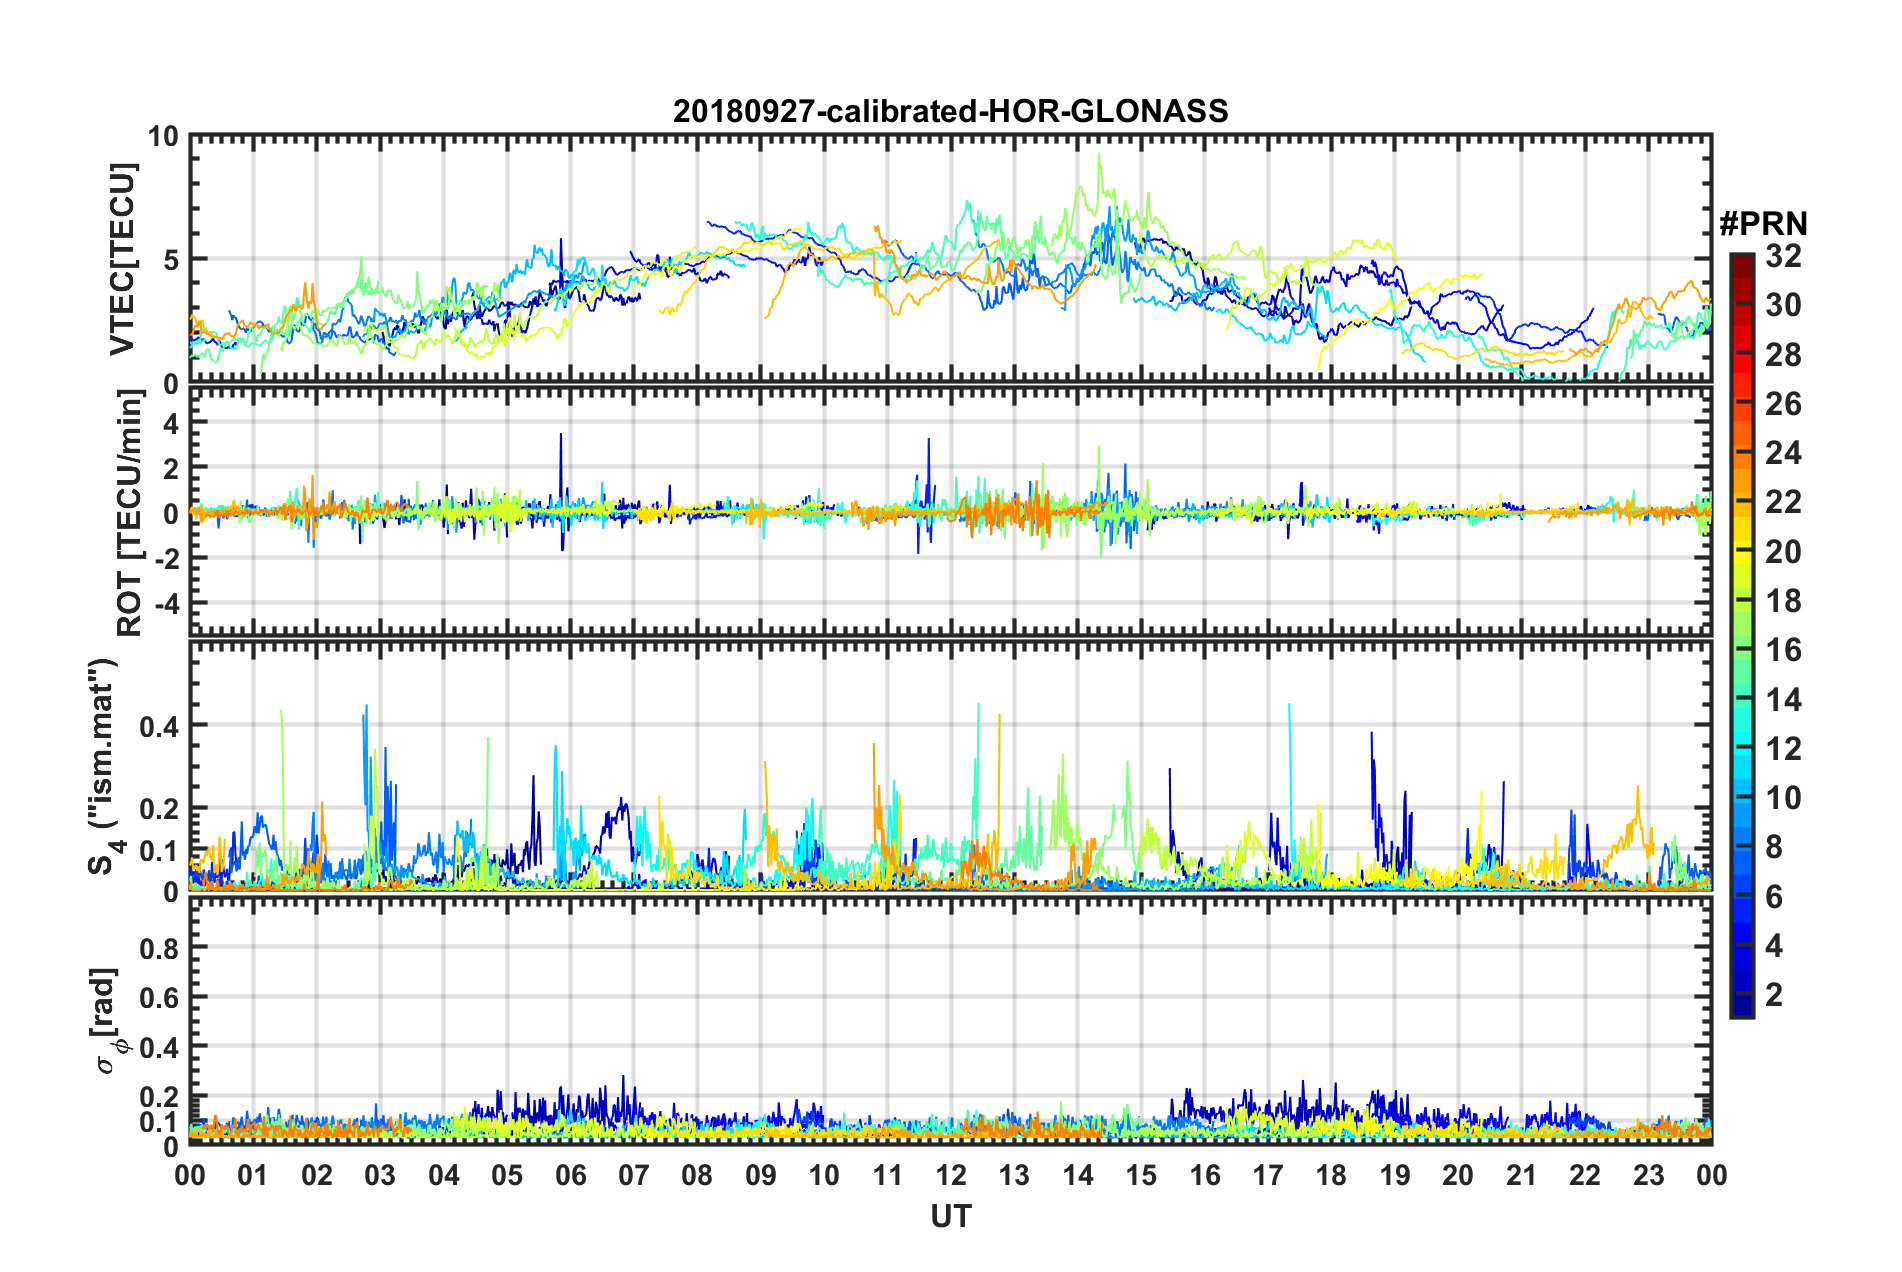Click UT axis tick label 21
1902x1272 pixels.
pyautogui.click(x=1522, y=1175)
